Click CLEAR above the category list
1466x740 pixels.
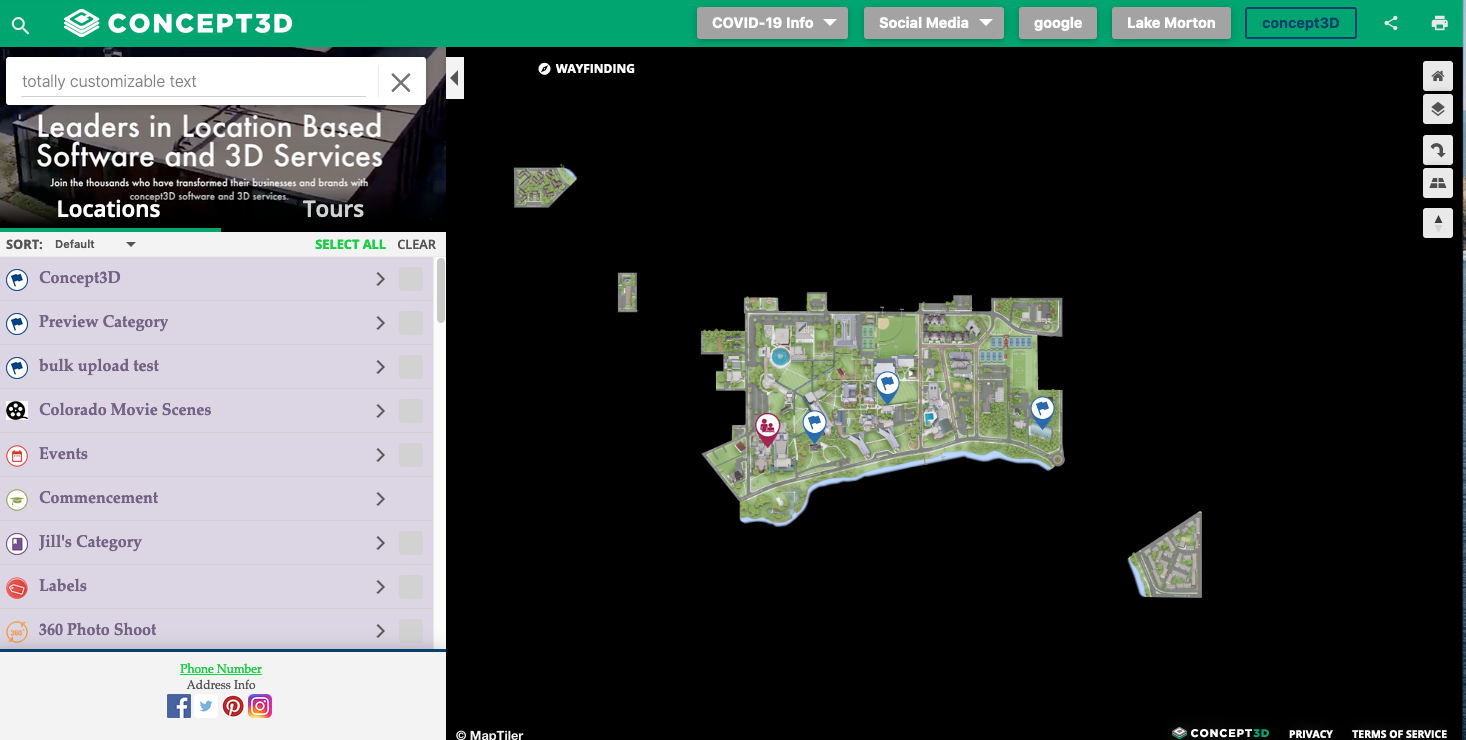click(417, 244)
